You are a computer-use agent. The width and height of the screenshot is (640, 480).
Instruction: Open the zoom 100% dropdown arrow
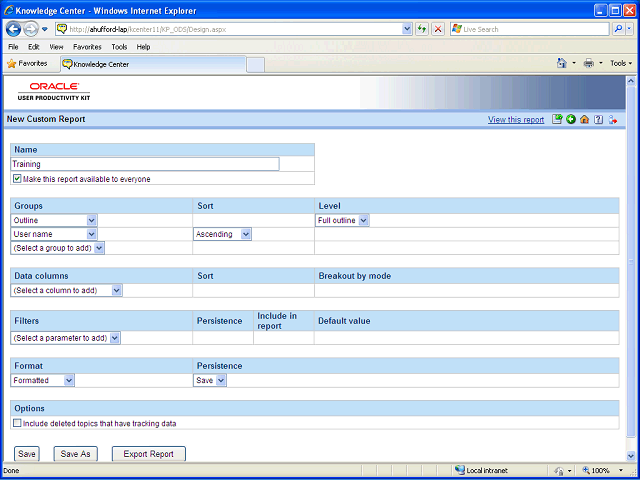click(x=621, y=471)
